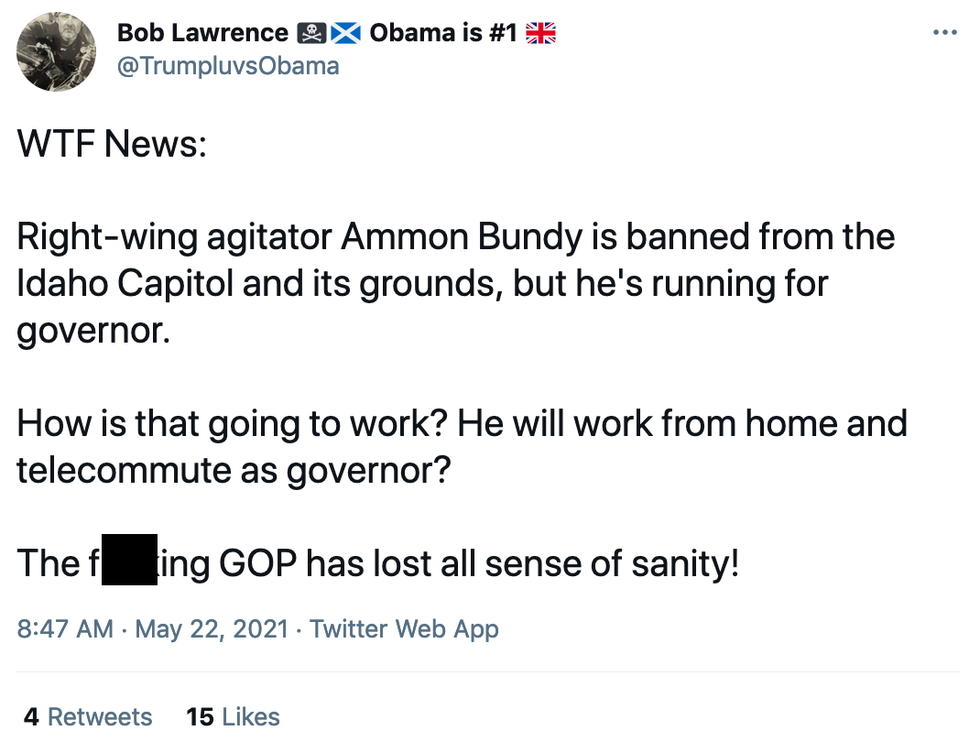
Task: Click the words "Idaho Capitol" in the tweet
Action: point(124,283)
